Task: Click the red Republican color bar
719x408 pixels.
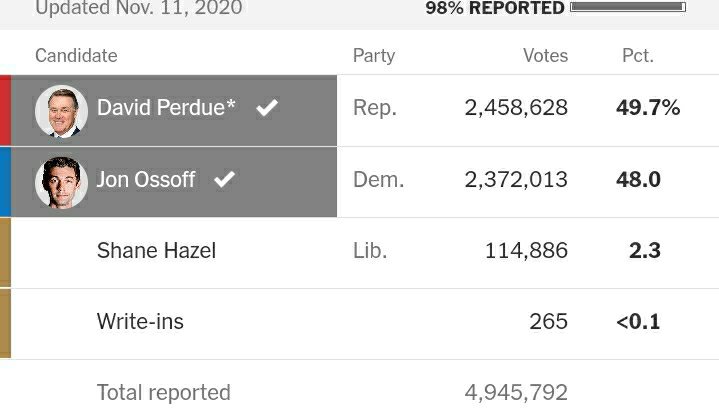Action: point(5,110)
